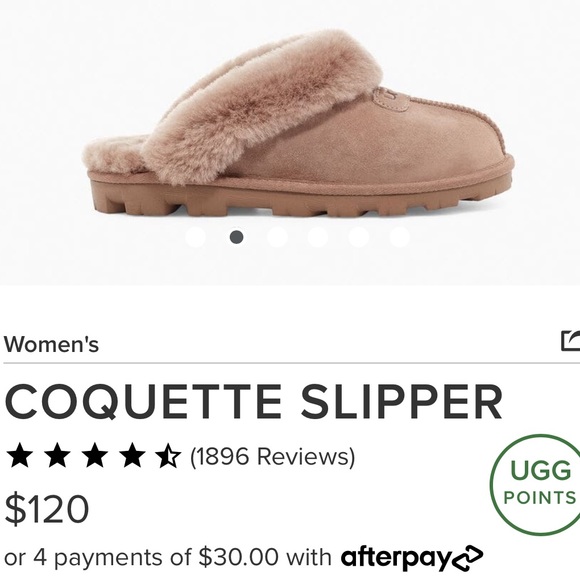This screenshot has height=580, width=580.
Task: Select the third carousel image dot
Action: pos(277,237)
